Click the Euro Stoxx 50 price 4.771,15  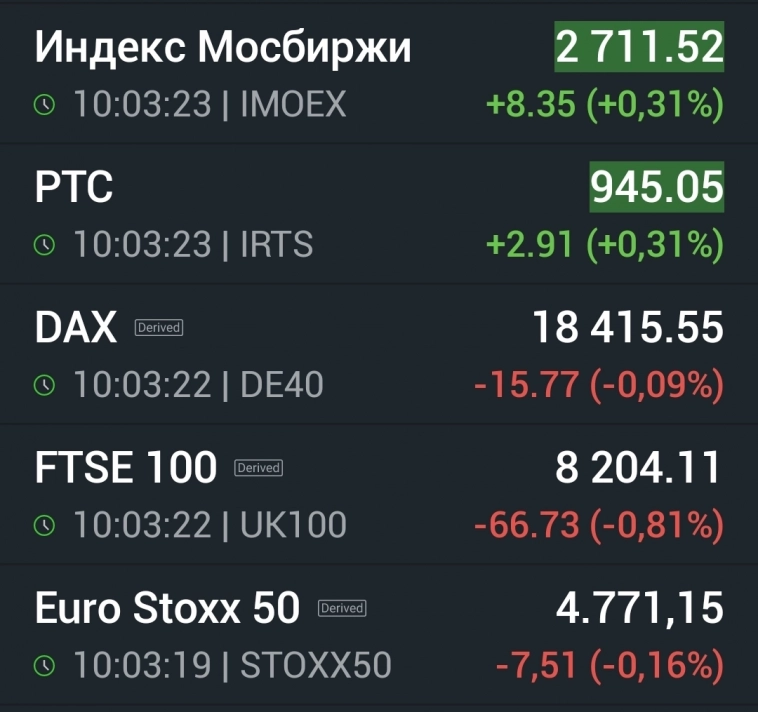pos(639,608)
